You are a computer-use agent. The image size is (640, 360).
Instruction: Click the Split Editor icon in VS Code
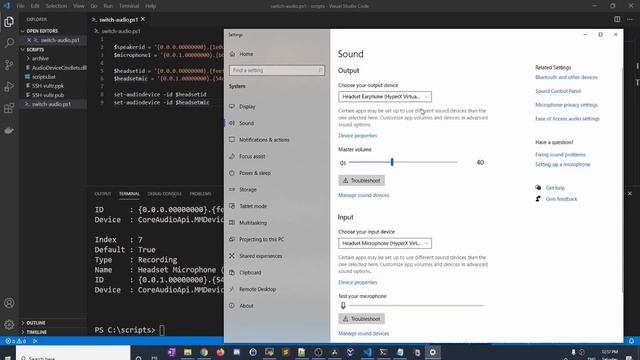[617, 19]
